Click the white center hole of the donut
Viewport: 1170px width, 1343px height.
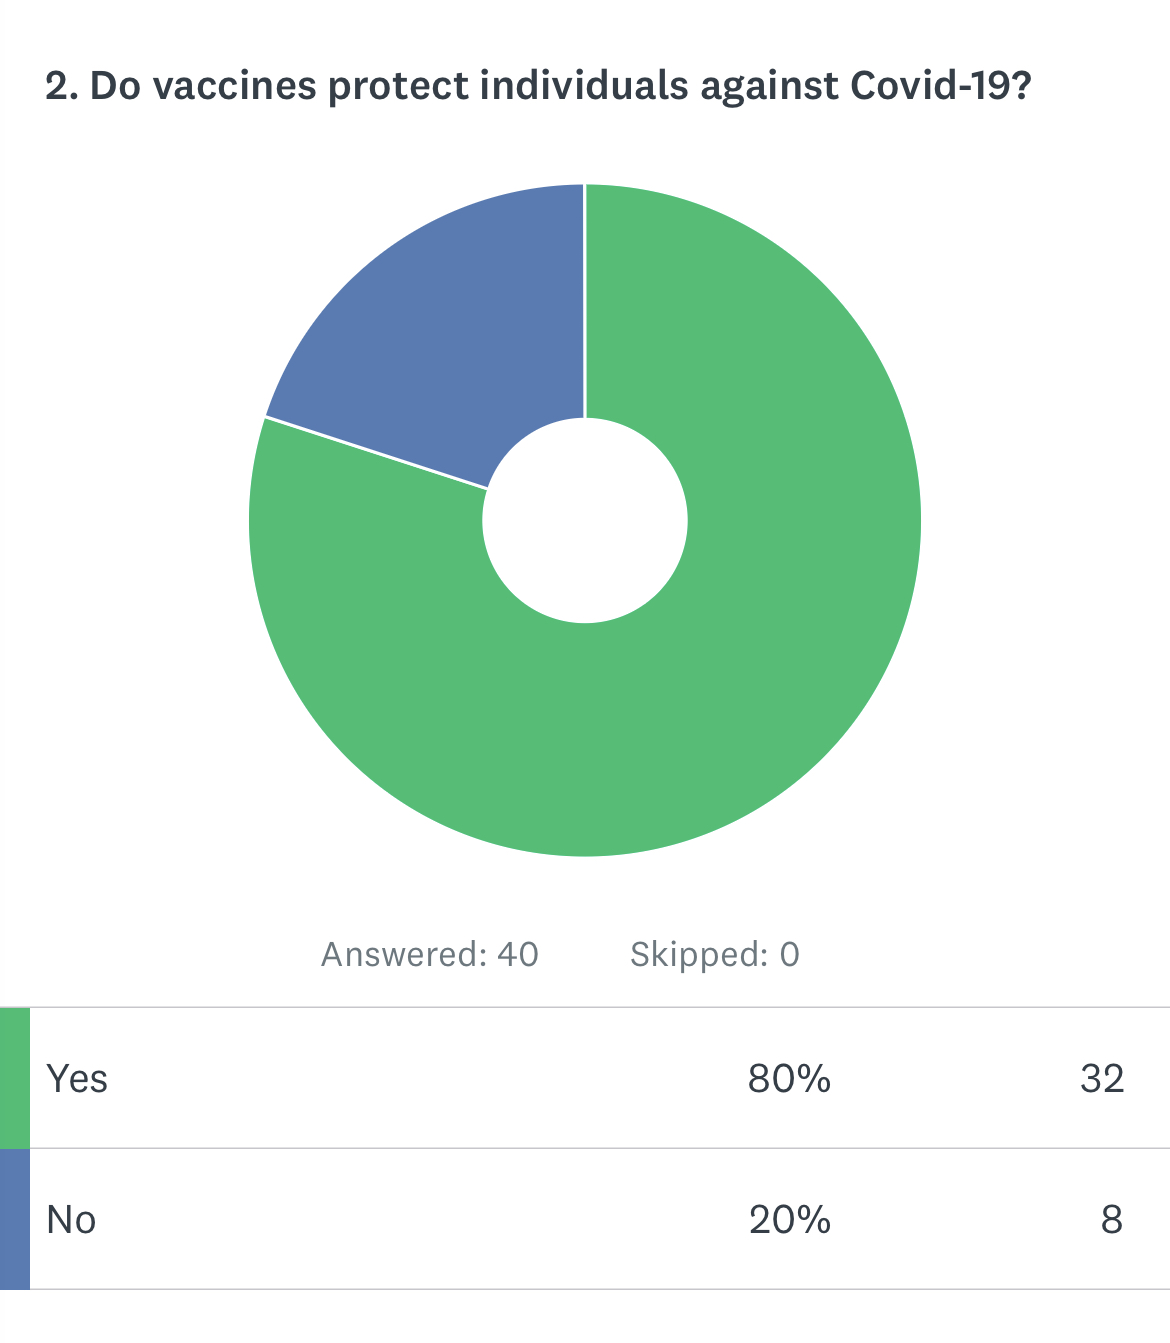tap(585, 520)
